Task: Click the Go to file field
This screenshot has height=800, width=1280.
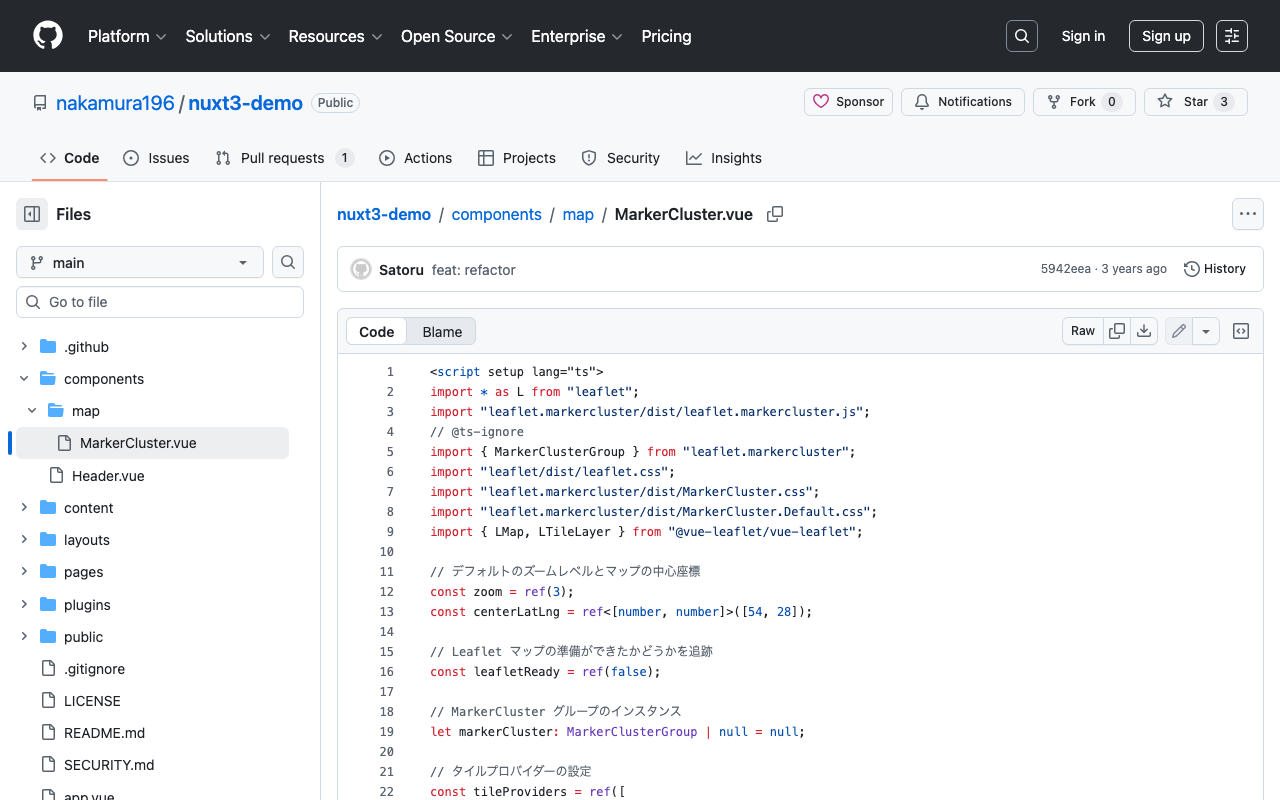Action: coord(160,302)
